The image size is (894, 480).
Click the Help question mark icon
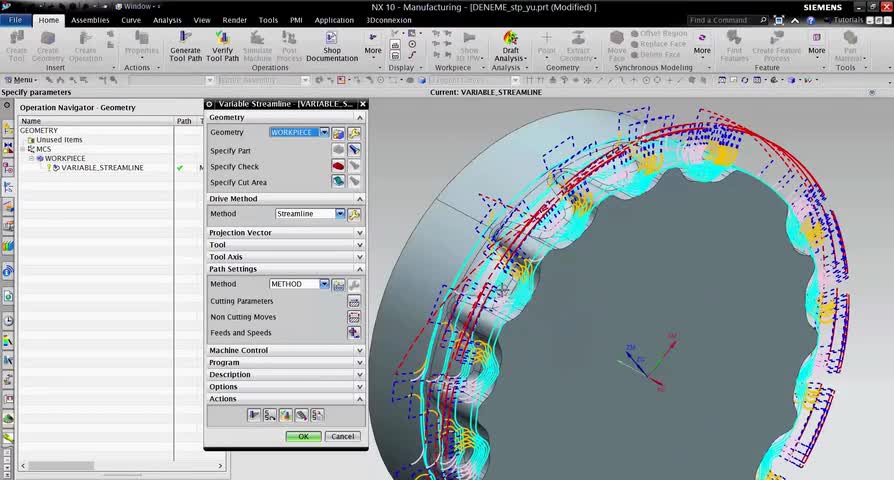(810, 20)
